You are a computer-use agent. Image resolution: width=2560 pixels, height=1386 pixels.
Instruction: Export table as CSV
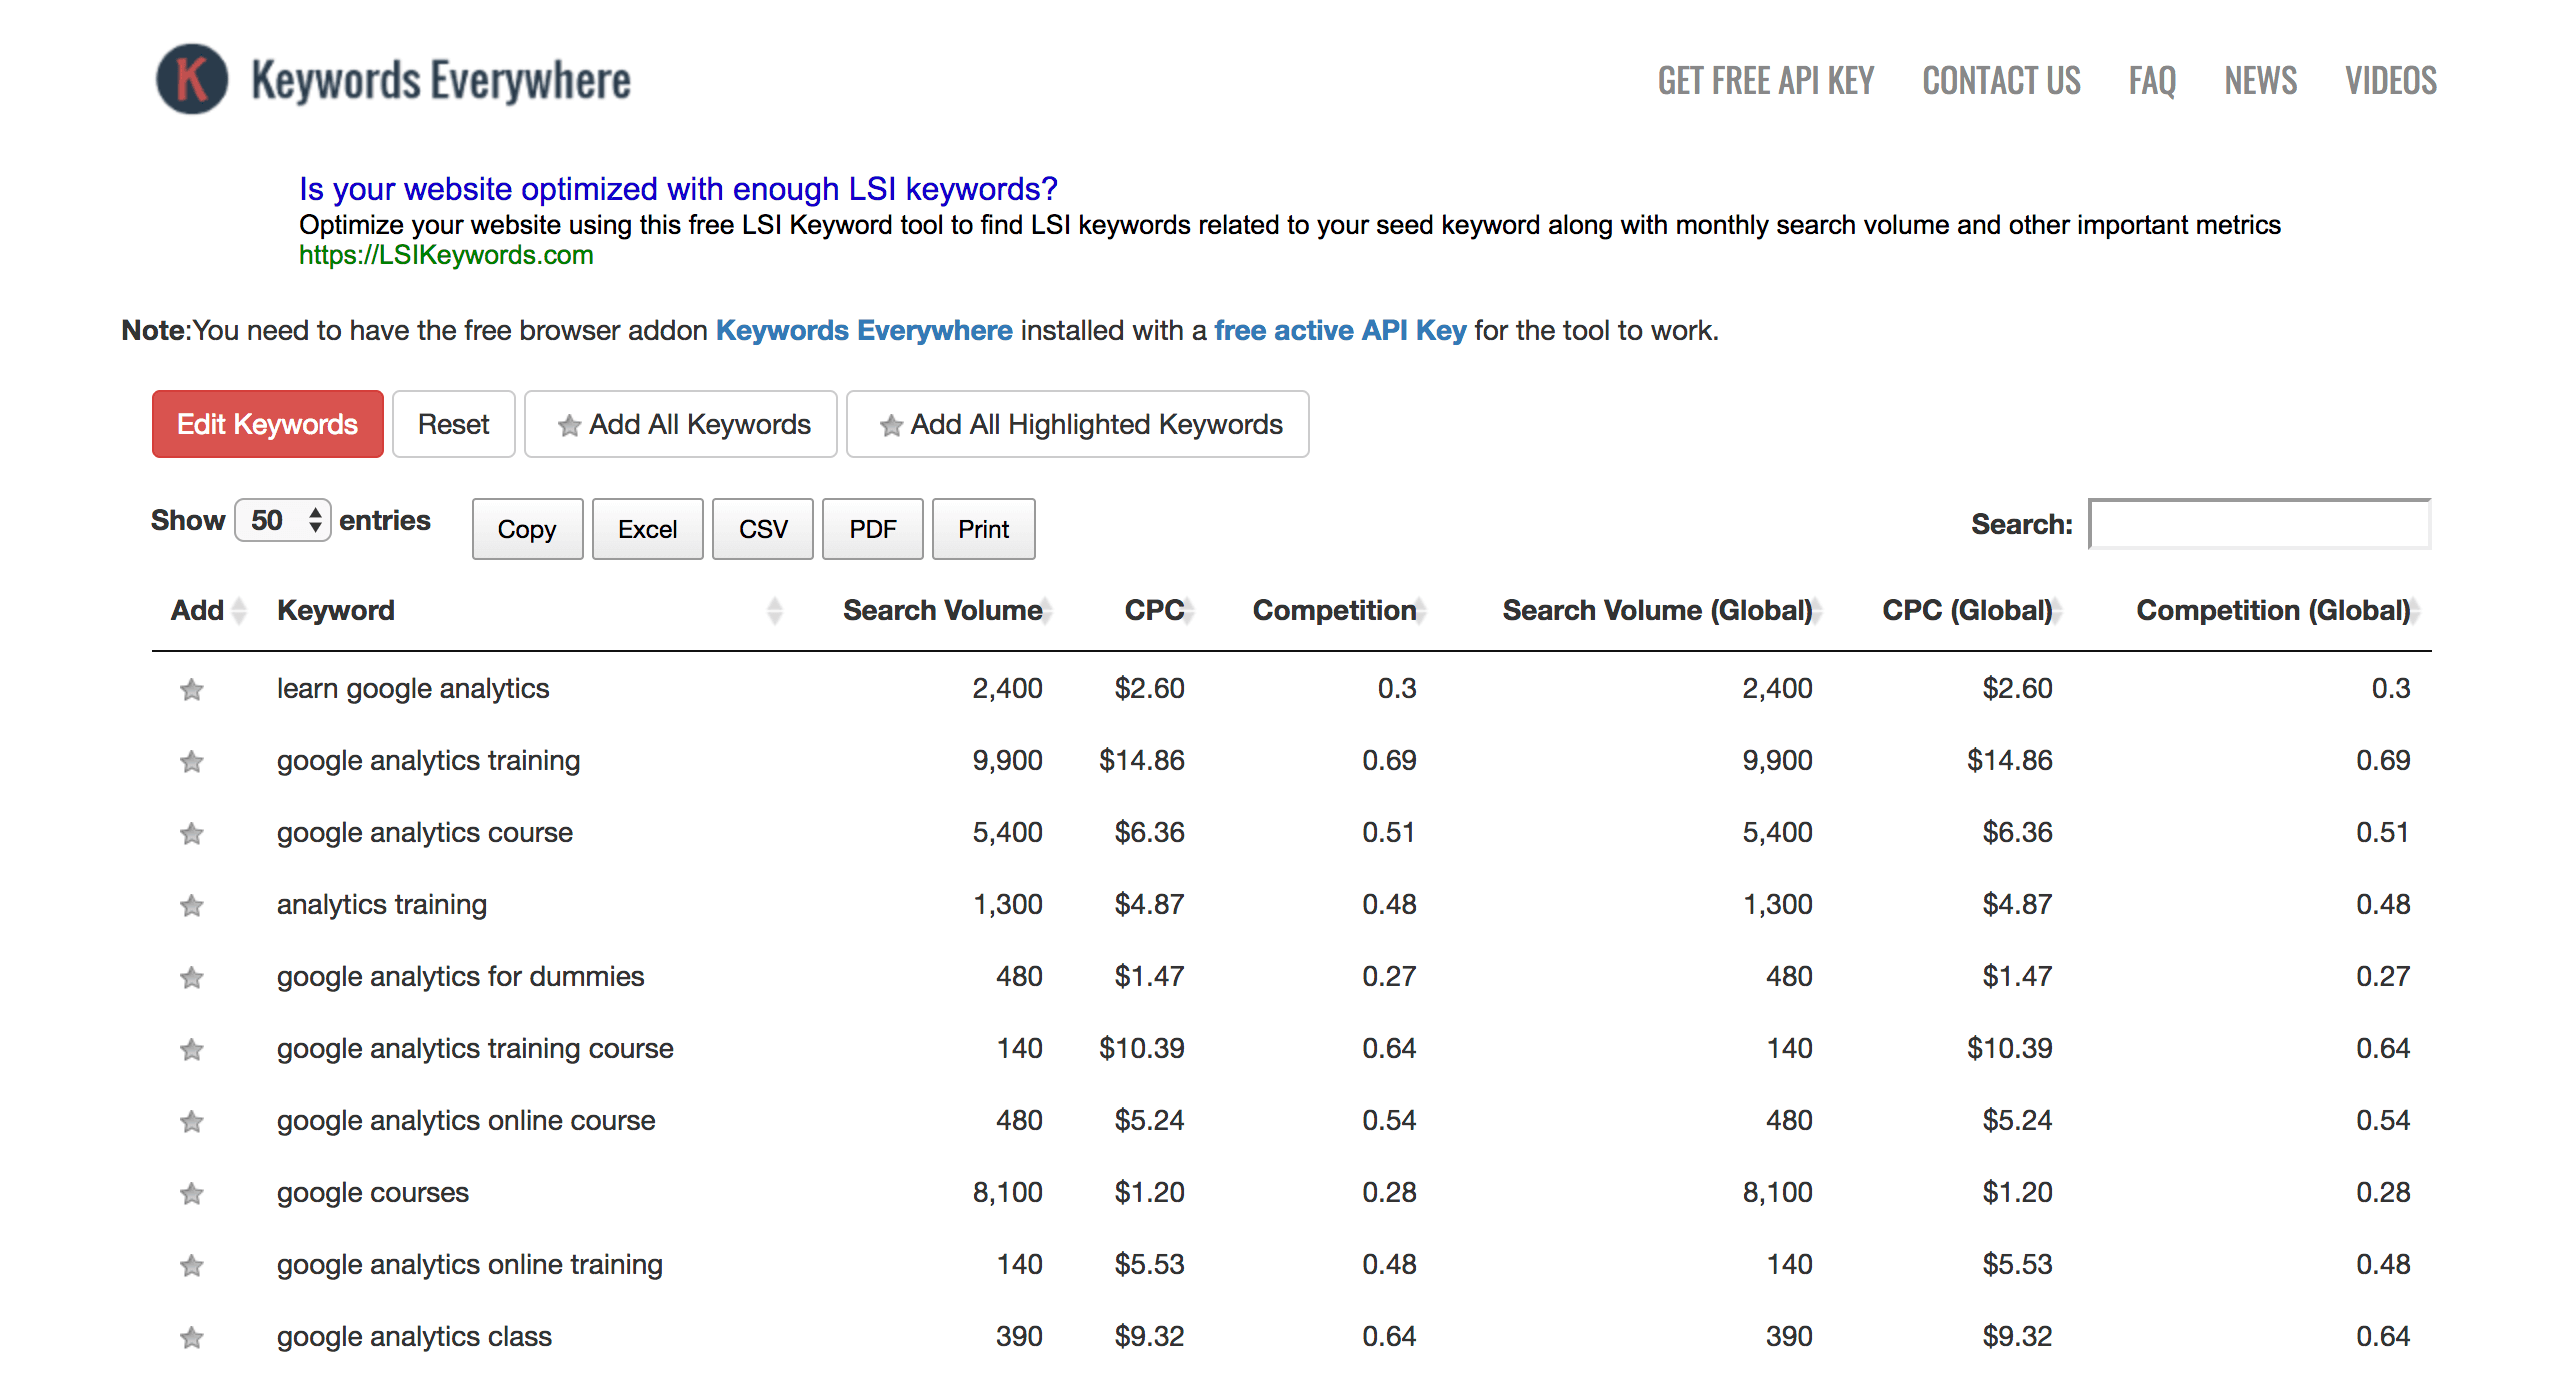[763, 529]
